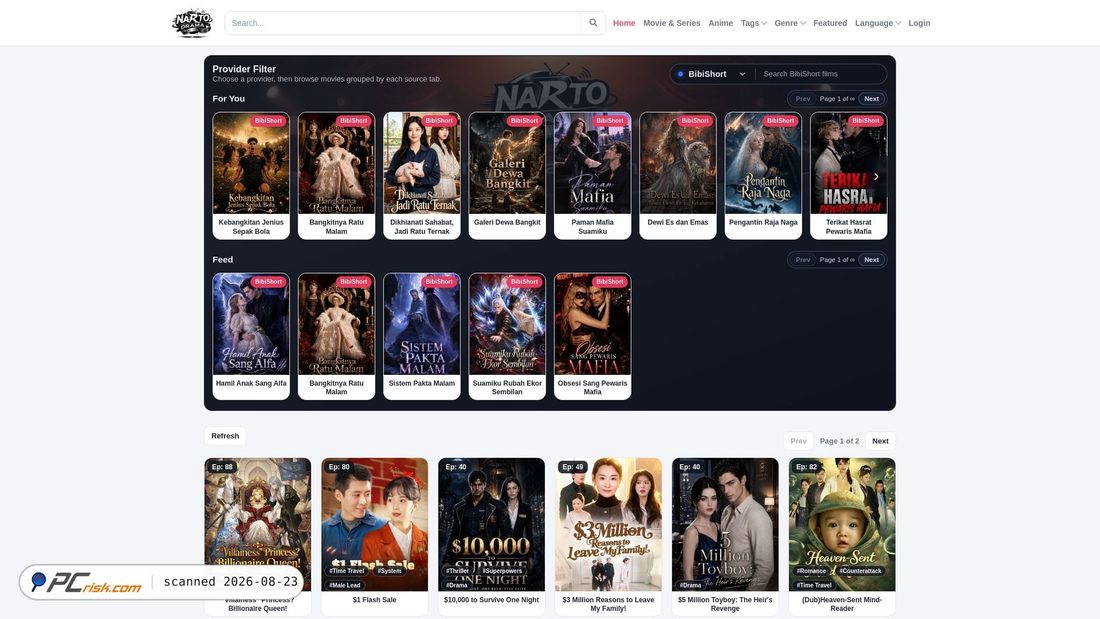Click the Narto Drama logo

[x=192, y=22]
